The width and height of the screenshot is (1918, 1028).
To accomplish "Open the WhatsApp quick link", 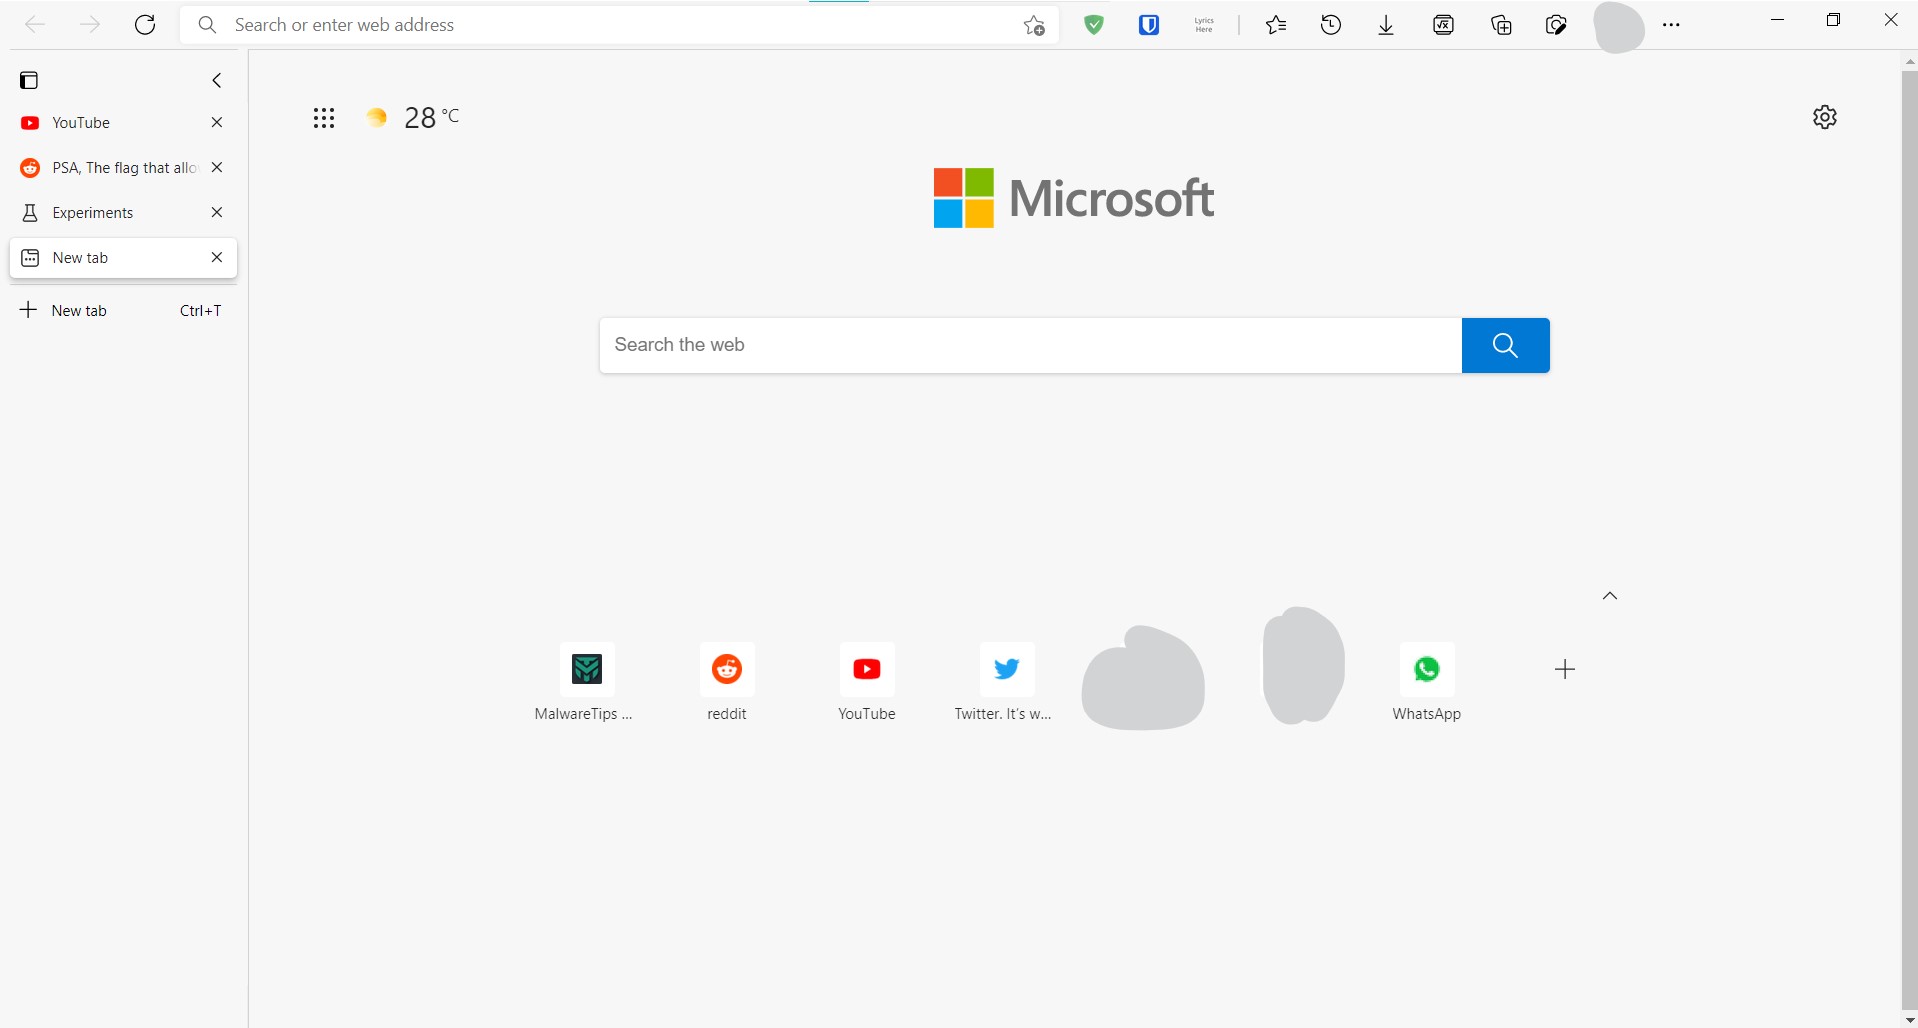I will pyautogui.click(x=1427, y=682).
